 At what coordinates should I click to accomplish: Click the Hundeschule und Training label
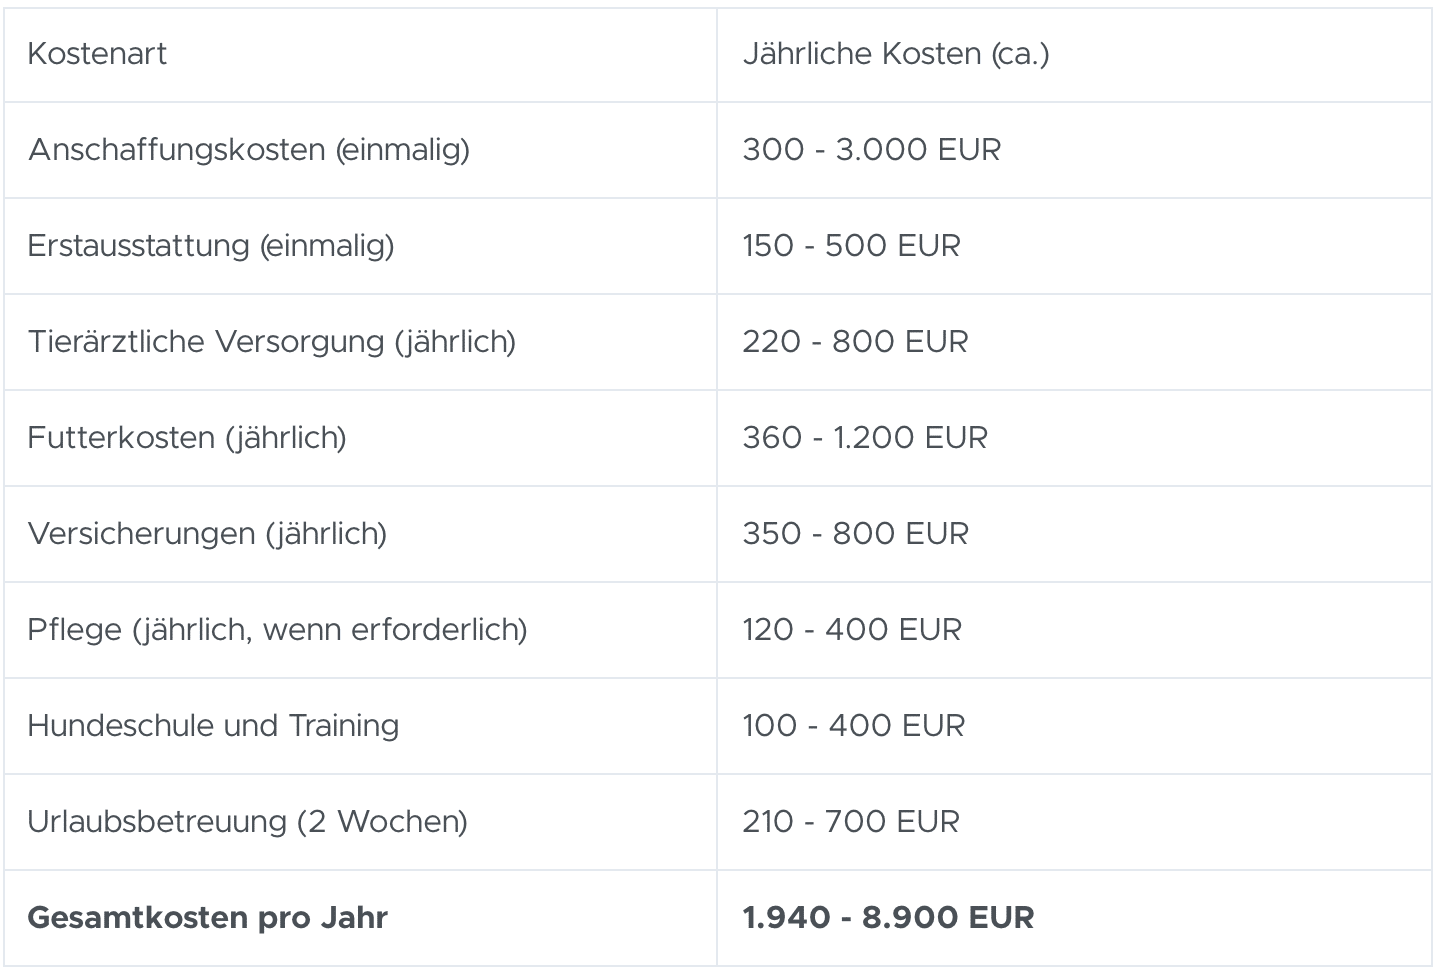point(213,726)
